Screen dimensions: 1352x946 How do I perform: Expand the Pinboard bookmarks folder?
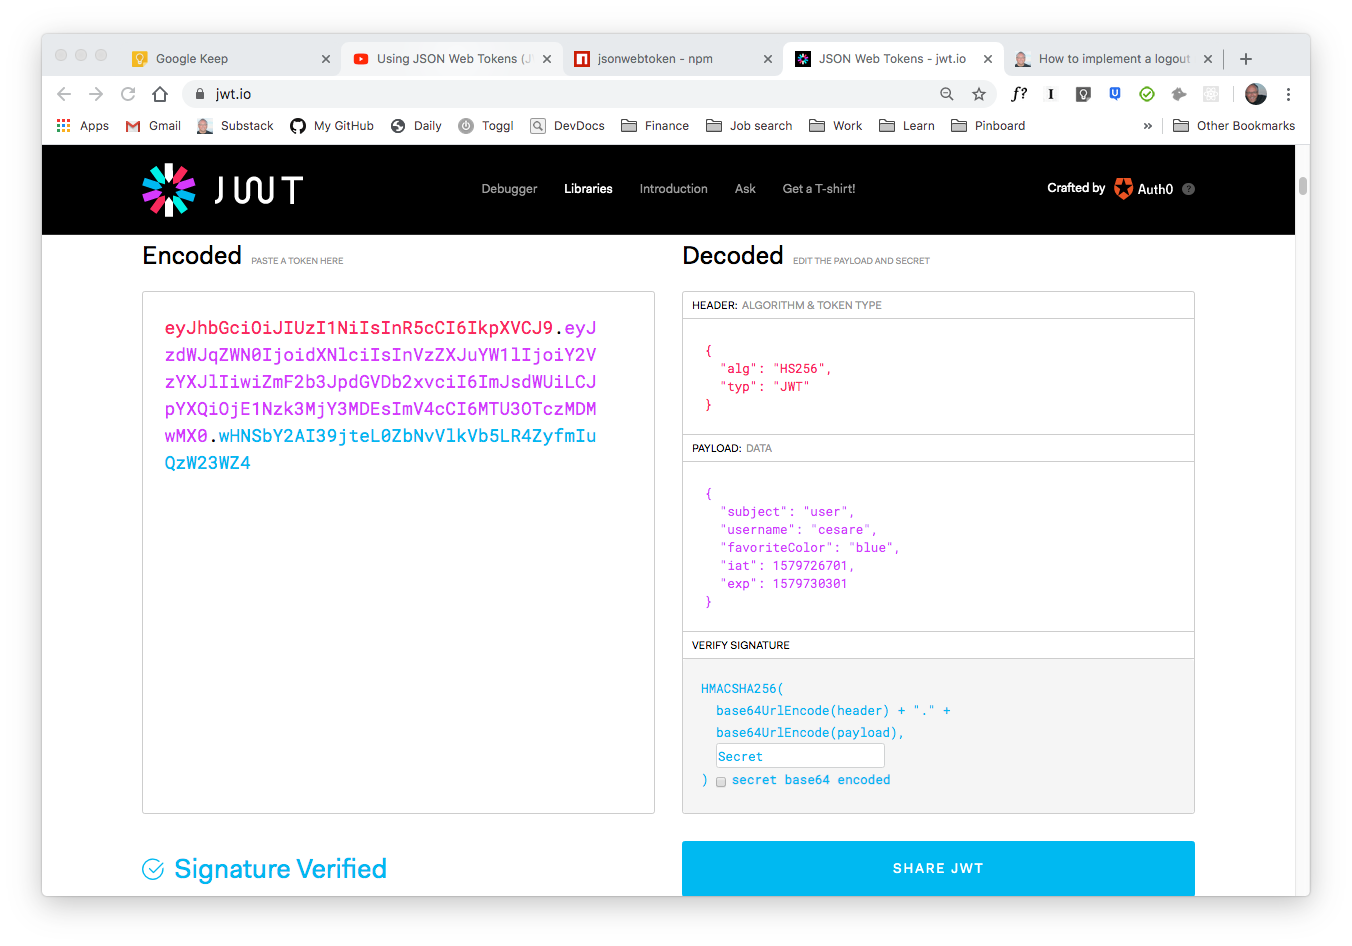988,126
